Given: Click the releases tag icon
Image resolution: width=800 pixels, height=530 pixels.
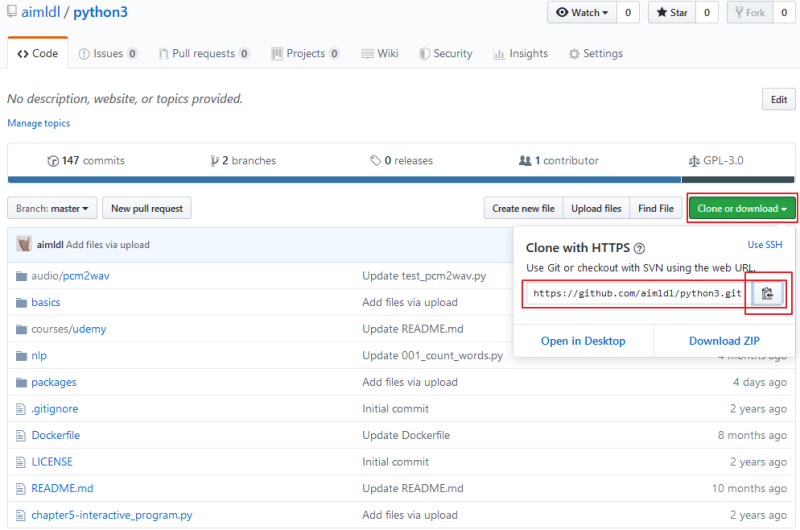Looking at the screenshot, I should 376,161.
